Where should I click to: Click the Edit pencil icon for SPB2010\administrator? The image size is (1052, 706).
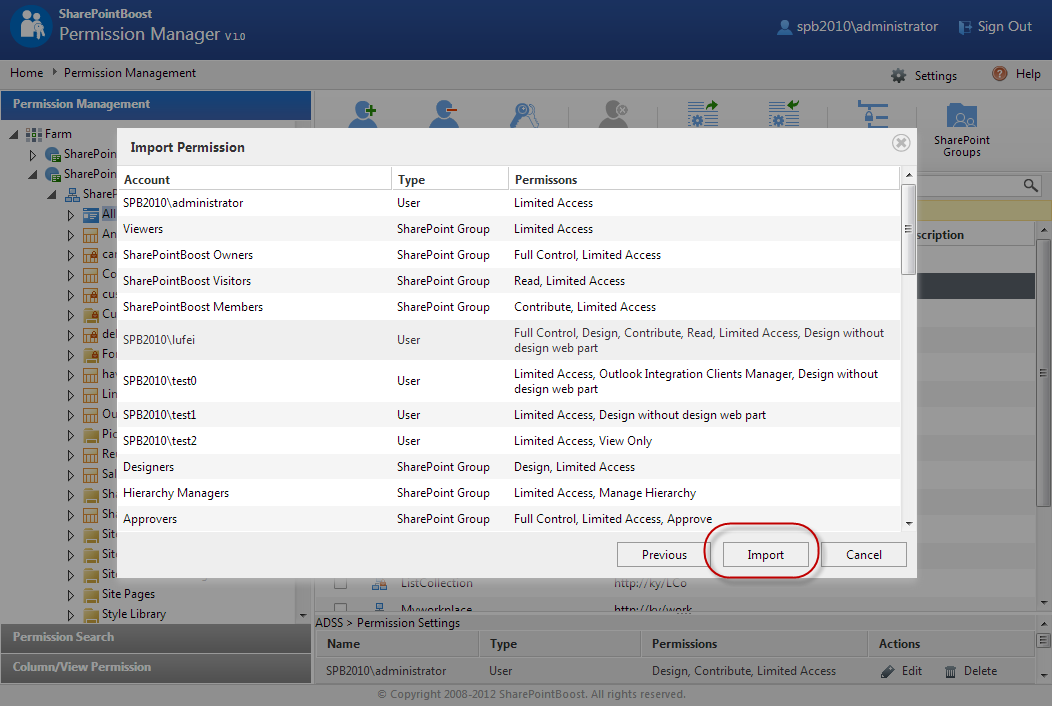click(888, 671)
